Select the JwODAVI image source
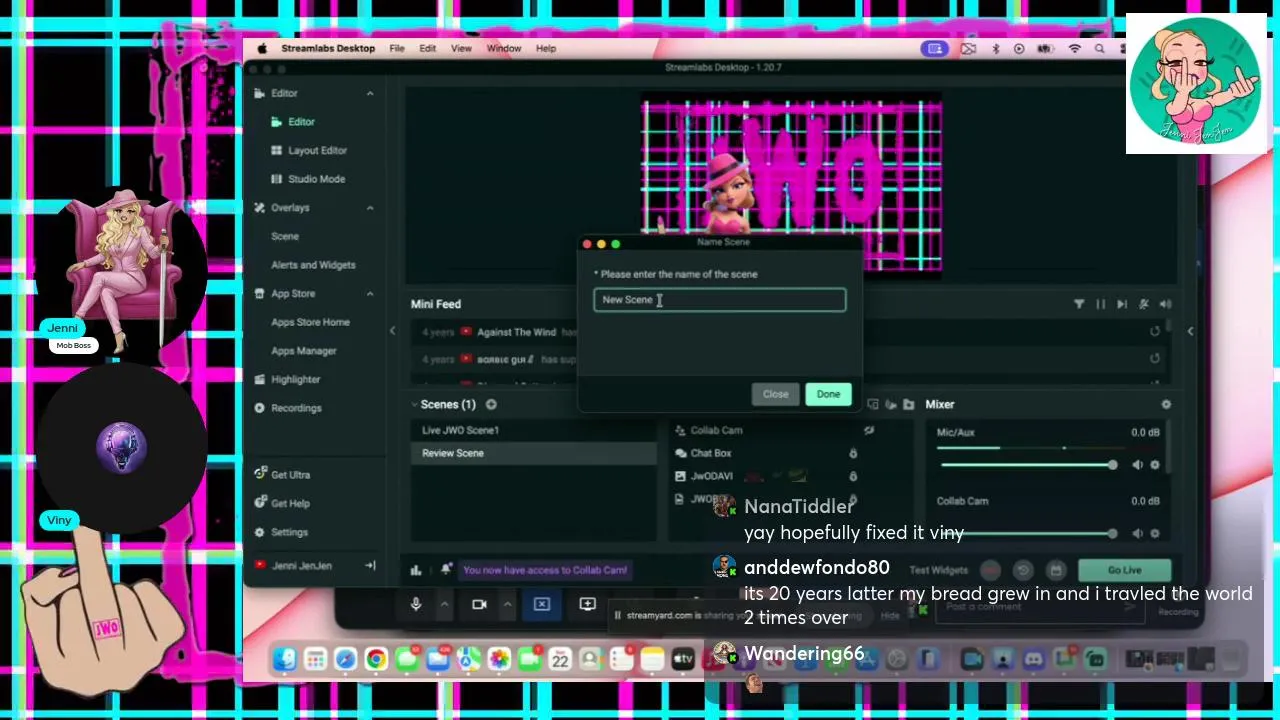The width and height of the screenshot is (1280, 720). [x=712, y=476]
